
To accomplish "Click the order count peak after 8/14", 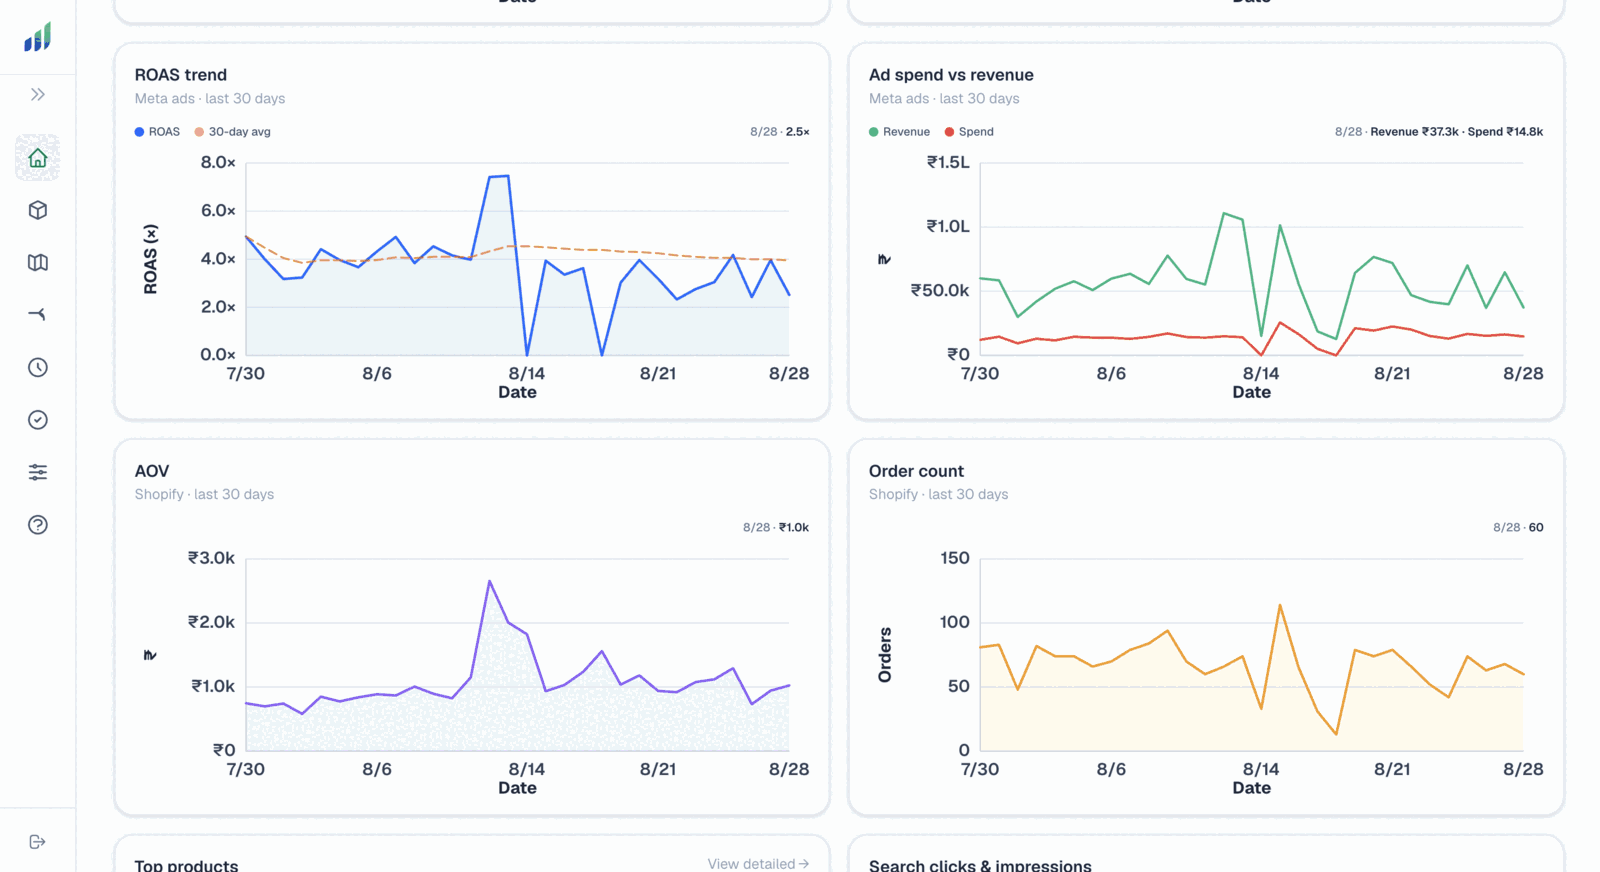I will [1280, 605].
